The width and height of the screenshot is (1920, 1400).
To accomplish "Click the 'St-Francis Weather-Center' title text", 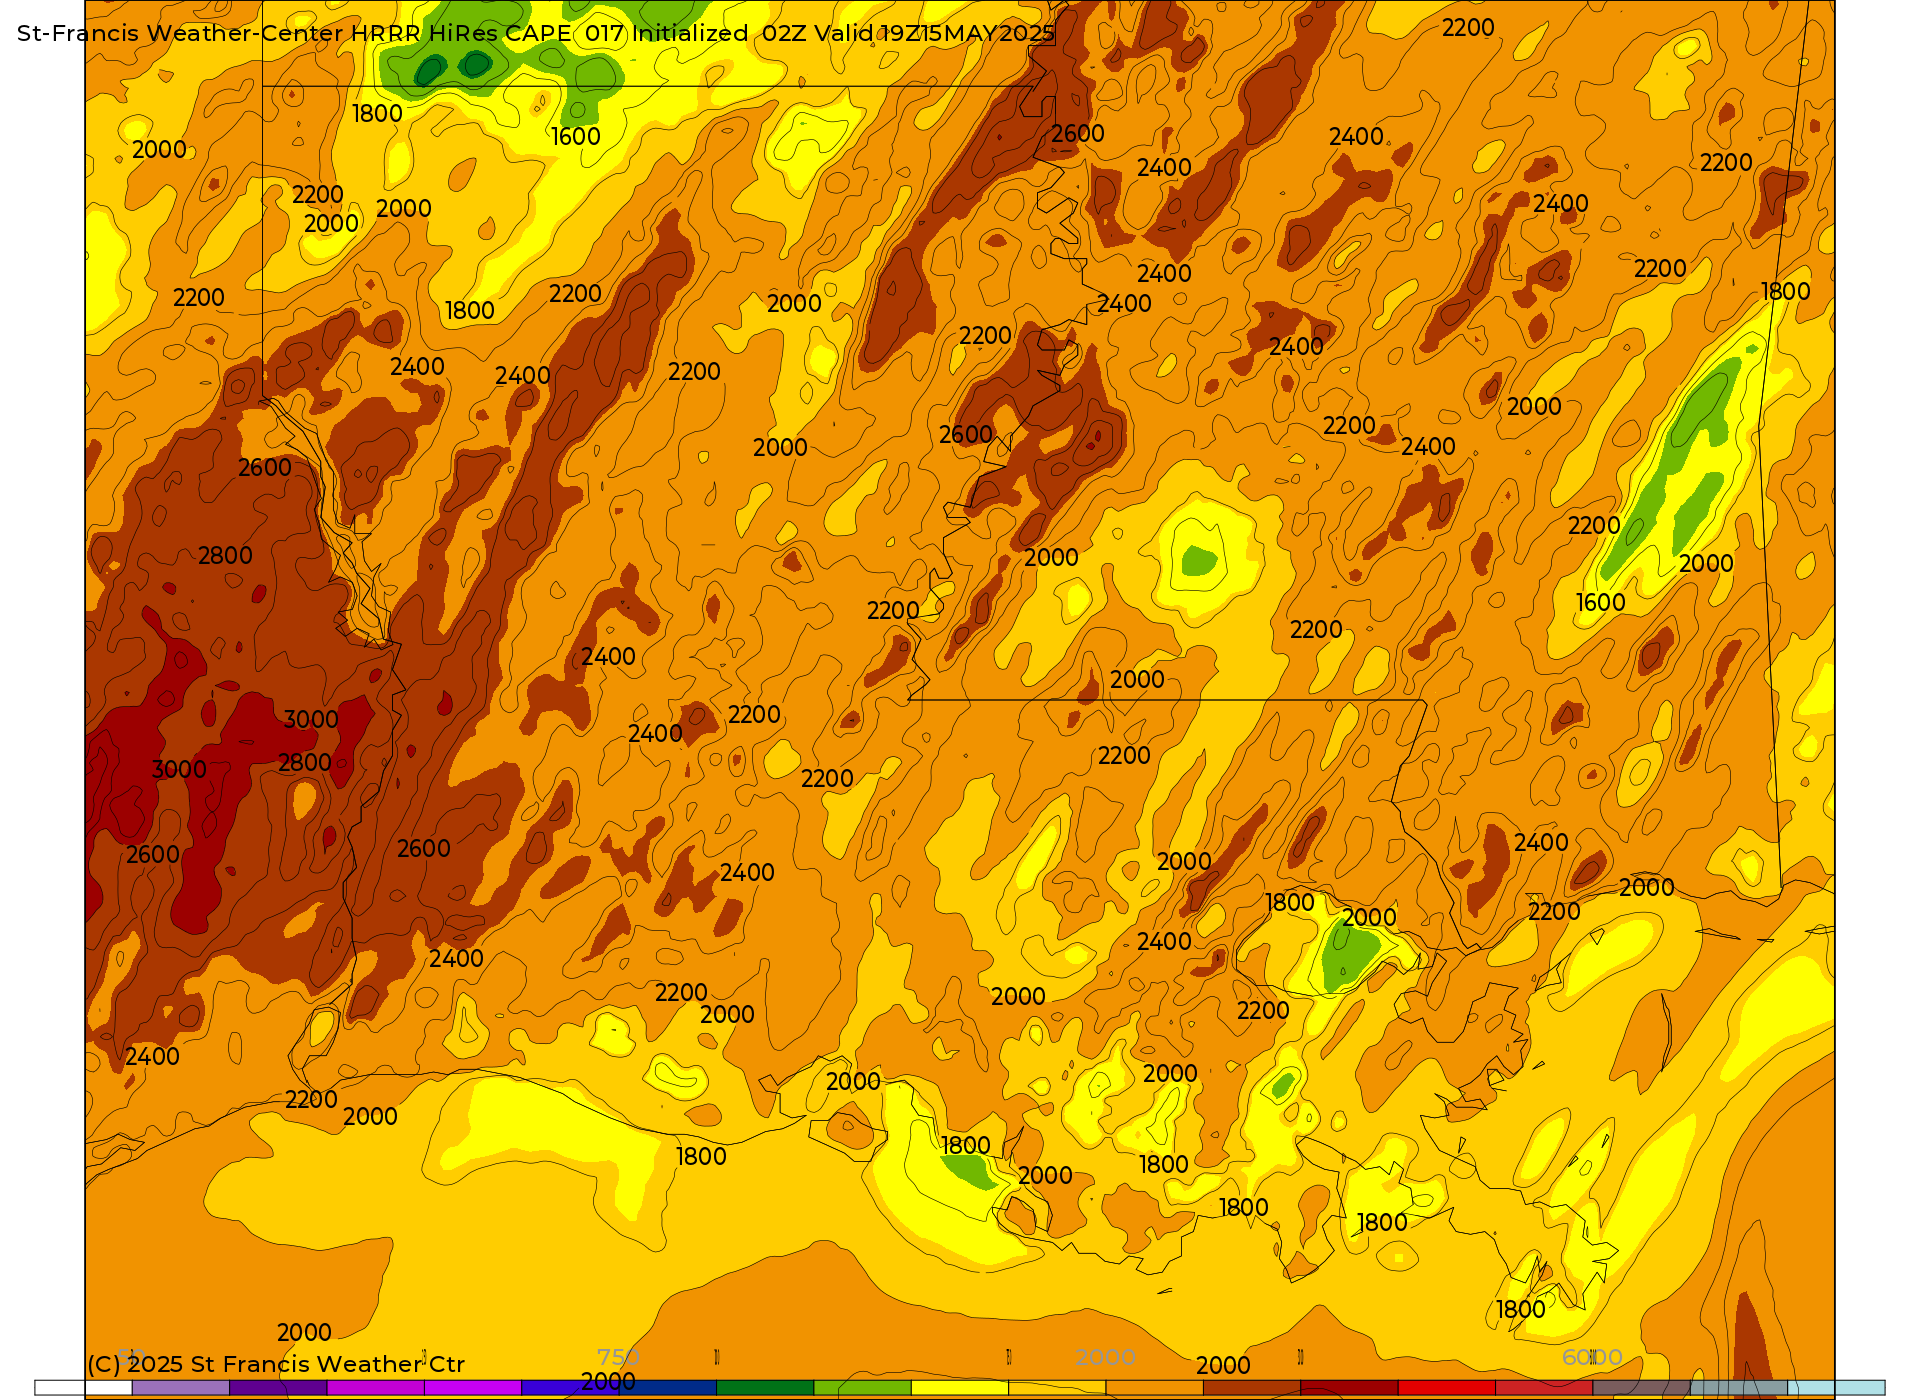I will (x=180, y=33).
